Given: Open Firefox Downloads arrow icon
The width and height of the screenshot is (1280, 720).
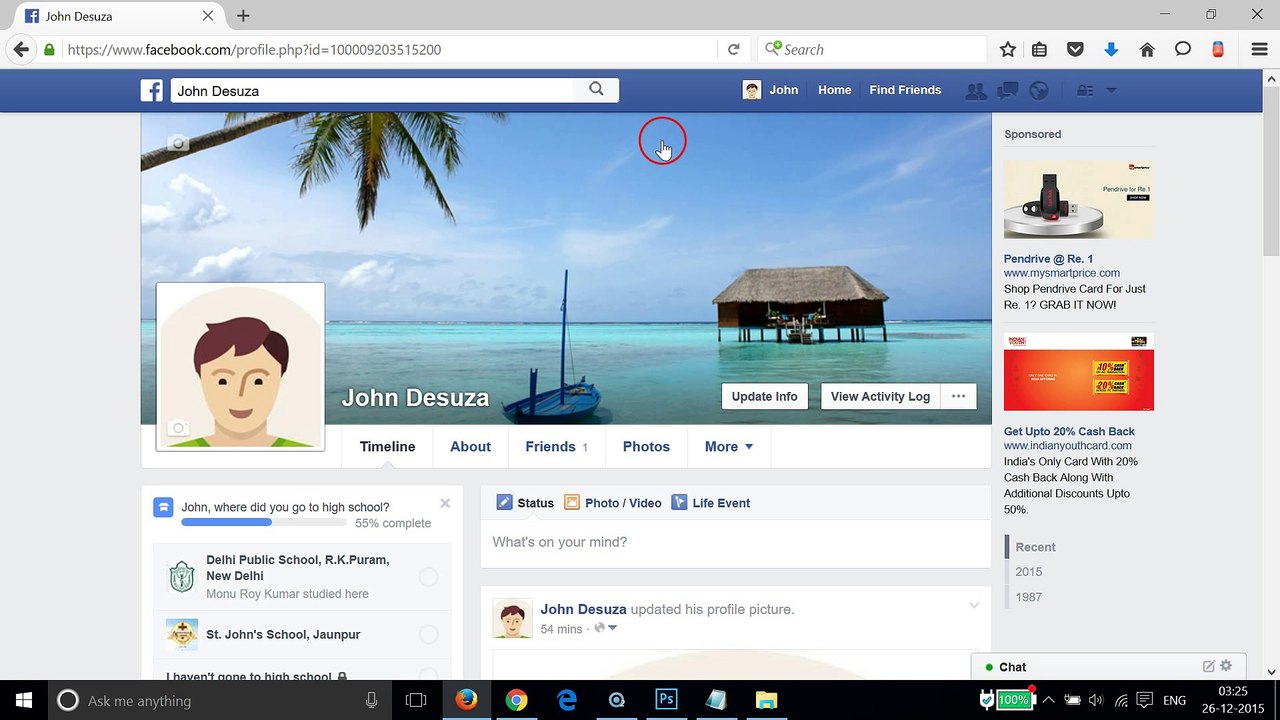Looking at the screenshot, I should tap(1111, 49).
